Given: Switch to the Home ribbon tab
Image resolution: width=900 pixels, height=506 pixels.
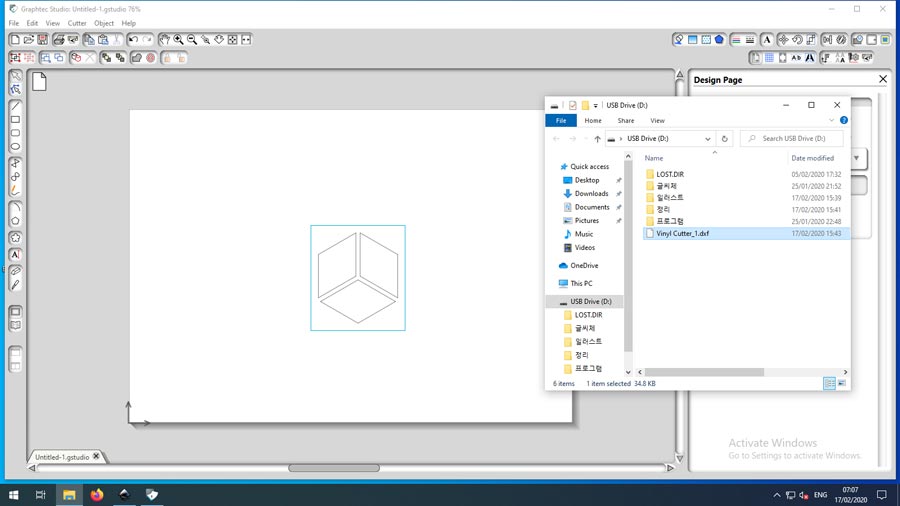Looking at the screenshot, I should (x=593, y=120).
